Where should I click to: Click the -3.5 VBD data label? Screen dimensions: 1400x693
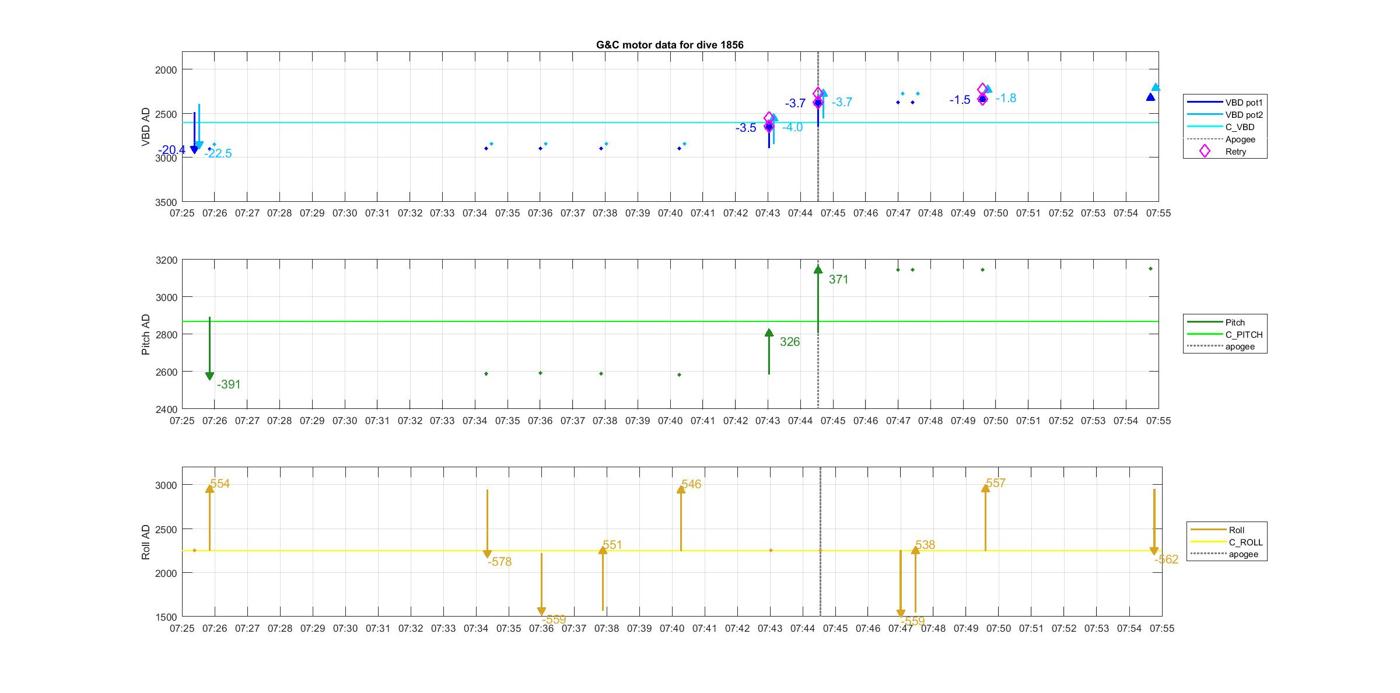[x=746, y=128]
